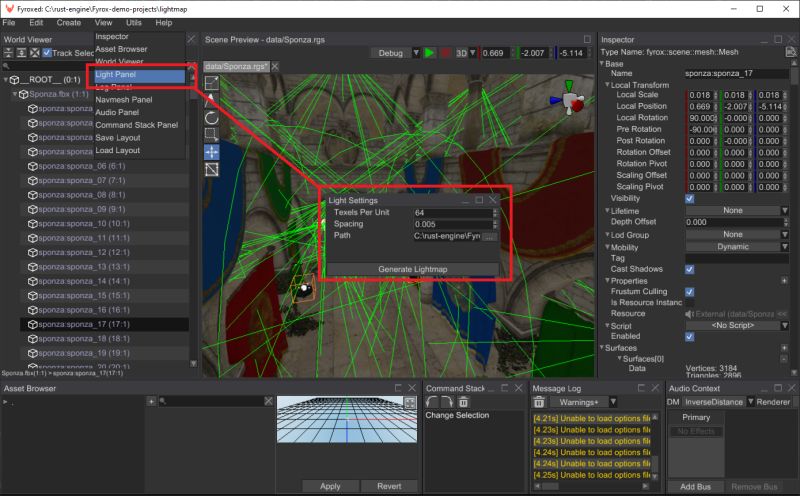Click the fit icon on asset preview

click(x=410, y=403)
